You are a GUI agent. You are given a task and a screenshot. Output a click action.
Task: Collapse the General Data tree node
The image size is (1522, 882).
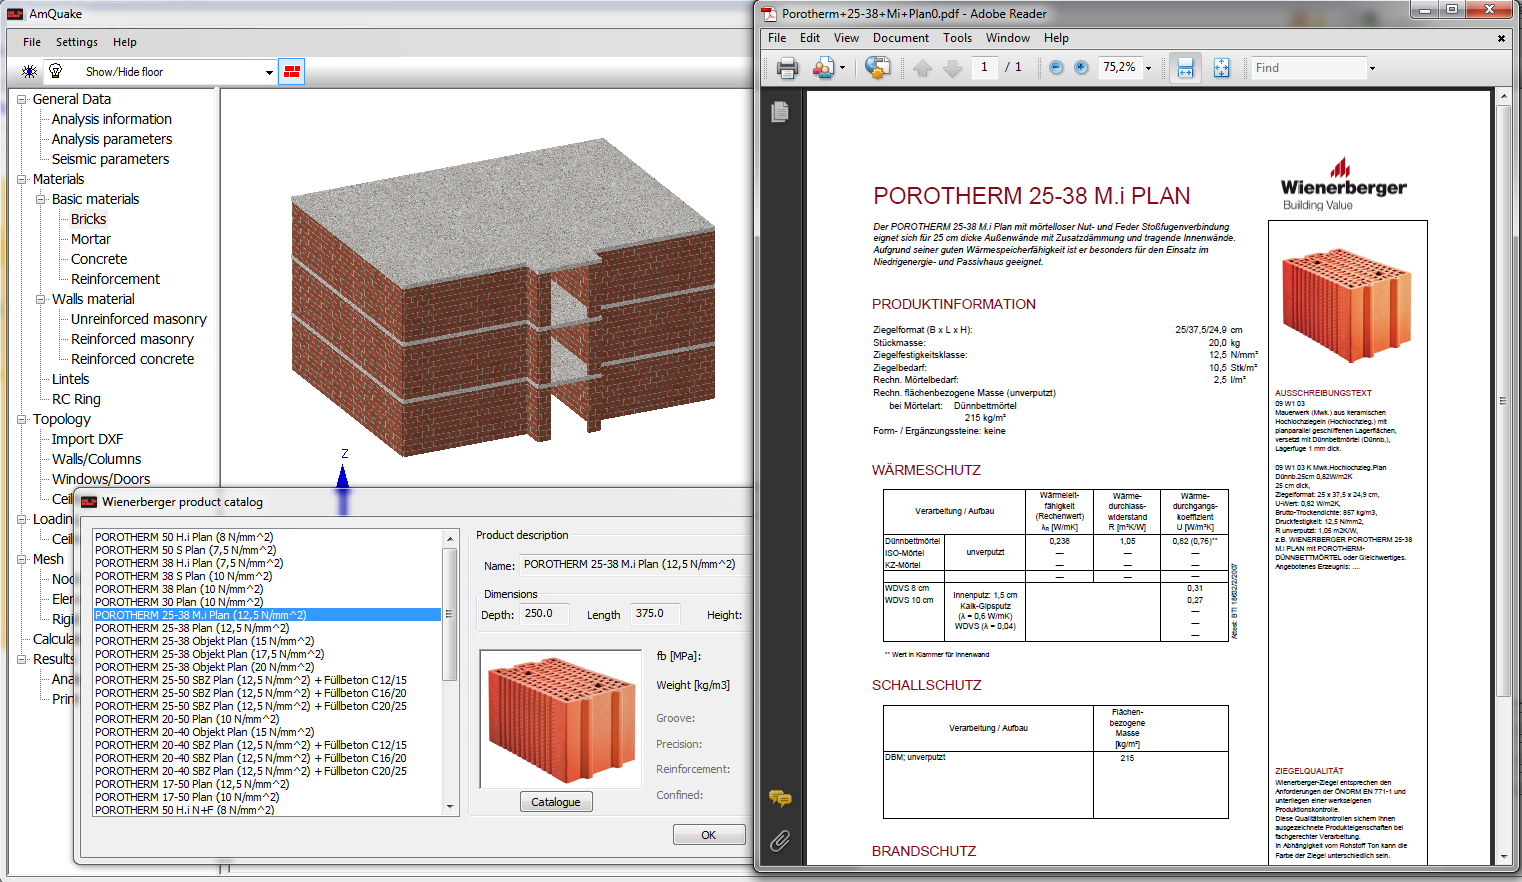22,99
